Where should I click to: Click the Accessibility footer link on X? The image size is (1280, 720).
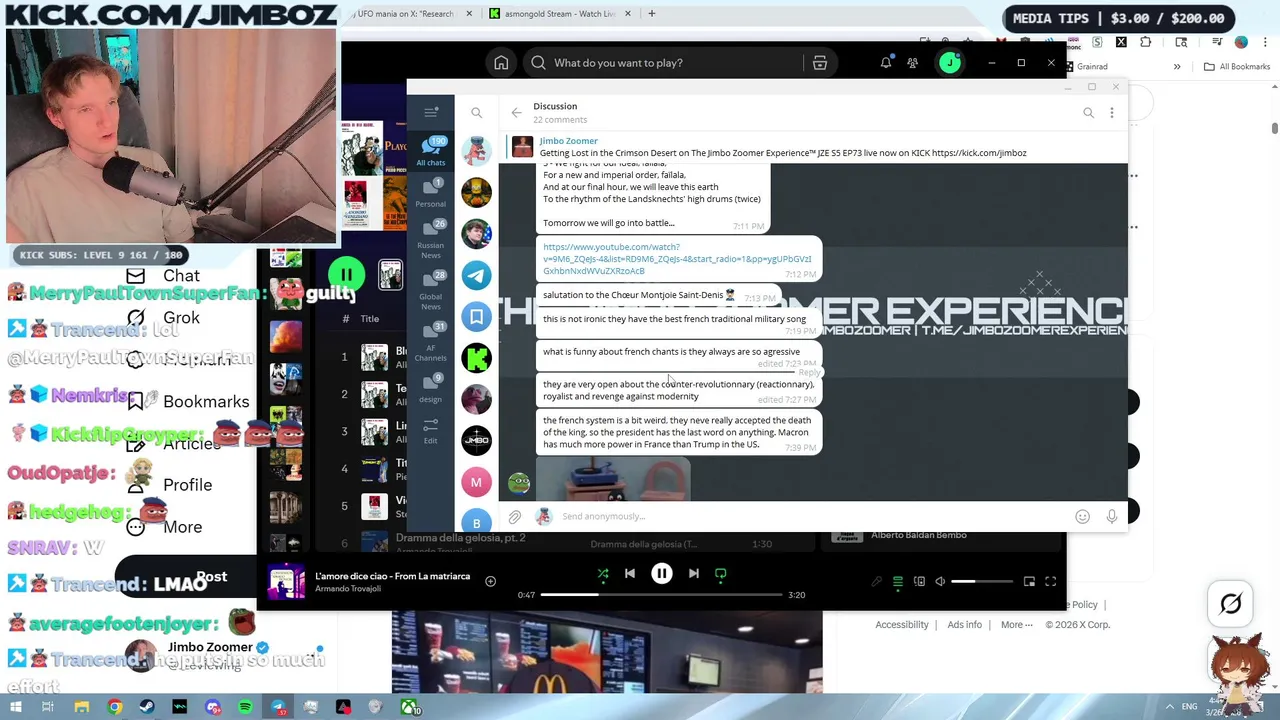[902, 625]
